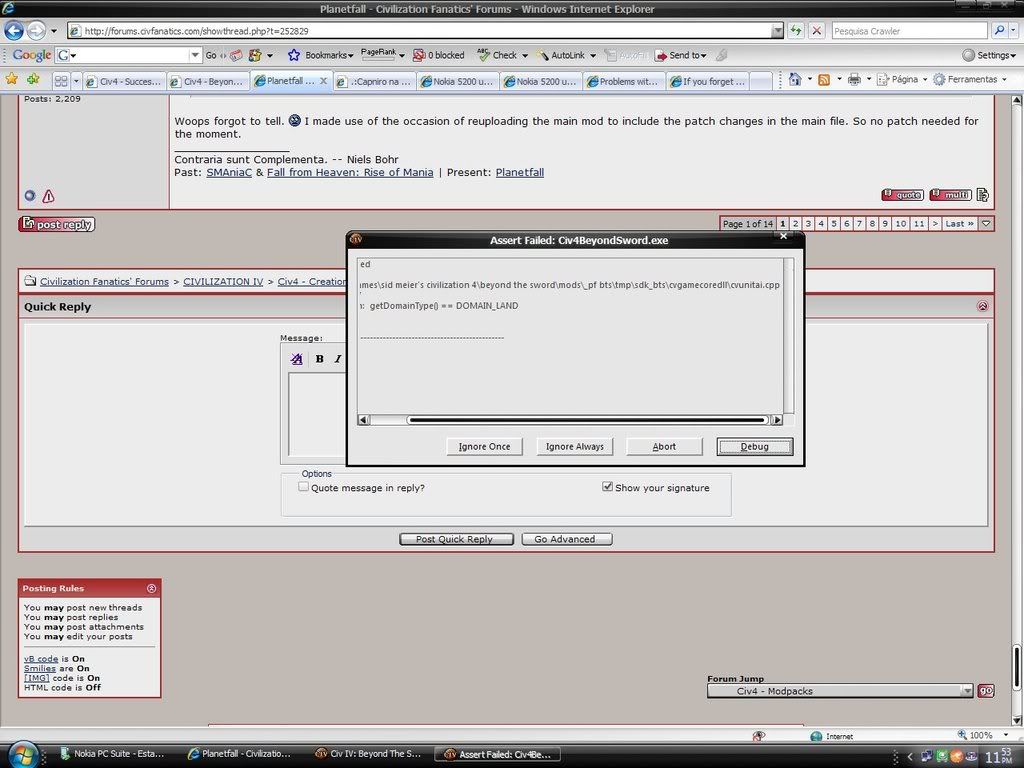Click the quick reply page icon
This screenshot has height=768, width=1024.
coord(983,195)
